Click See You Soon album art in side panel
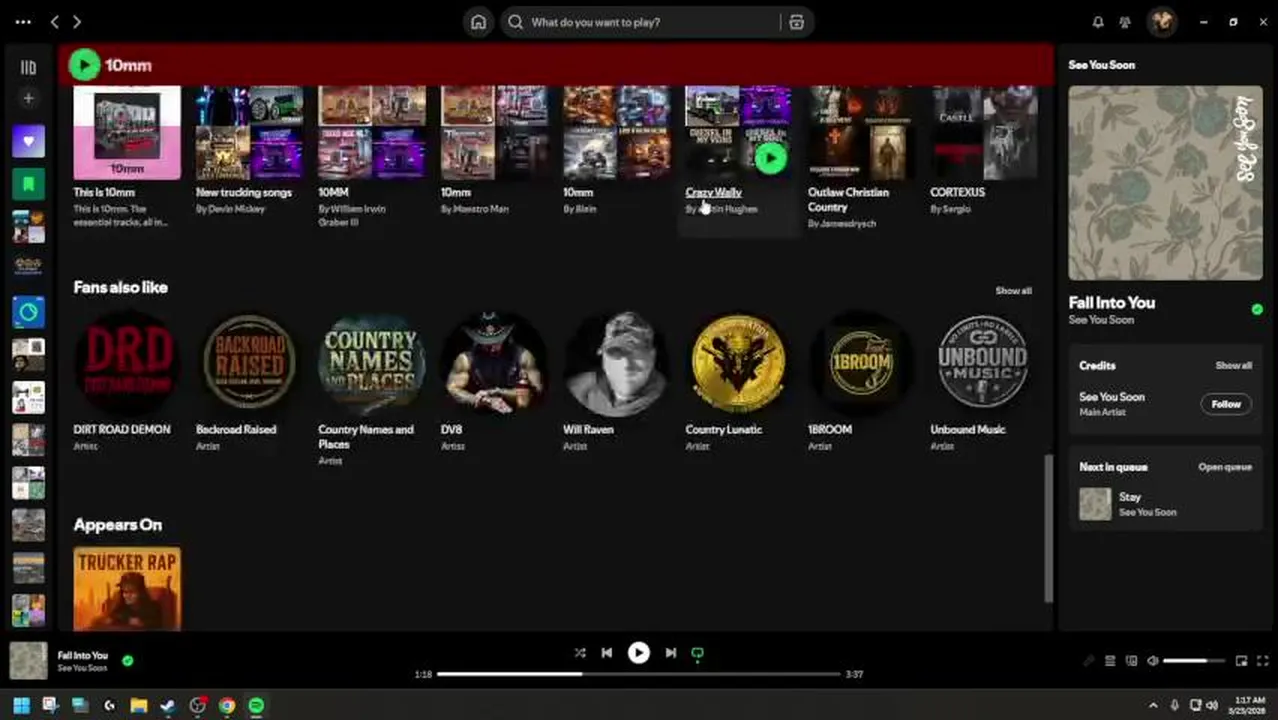The height and width of the screenshot is (720, 1278). tap(1165, 183)
